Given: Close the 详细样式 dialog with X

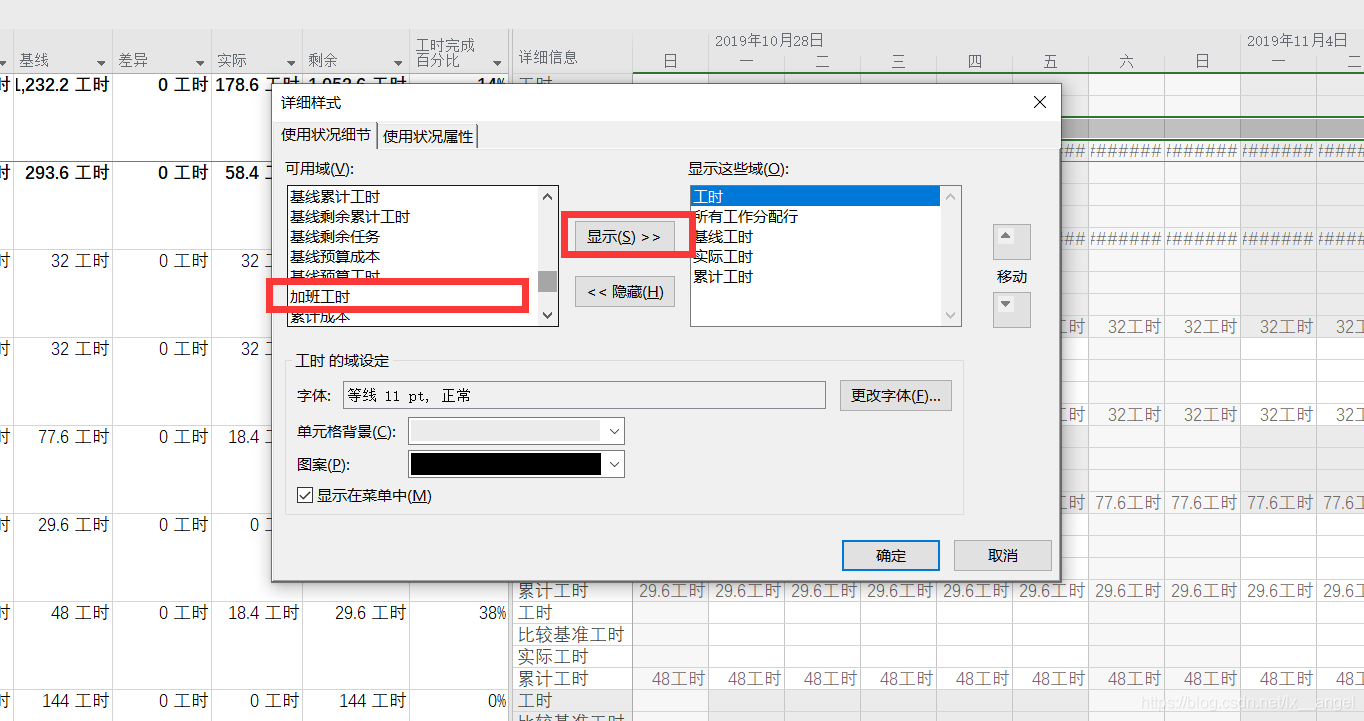Looking at the screenshot, I should [x=1039, y=102].
